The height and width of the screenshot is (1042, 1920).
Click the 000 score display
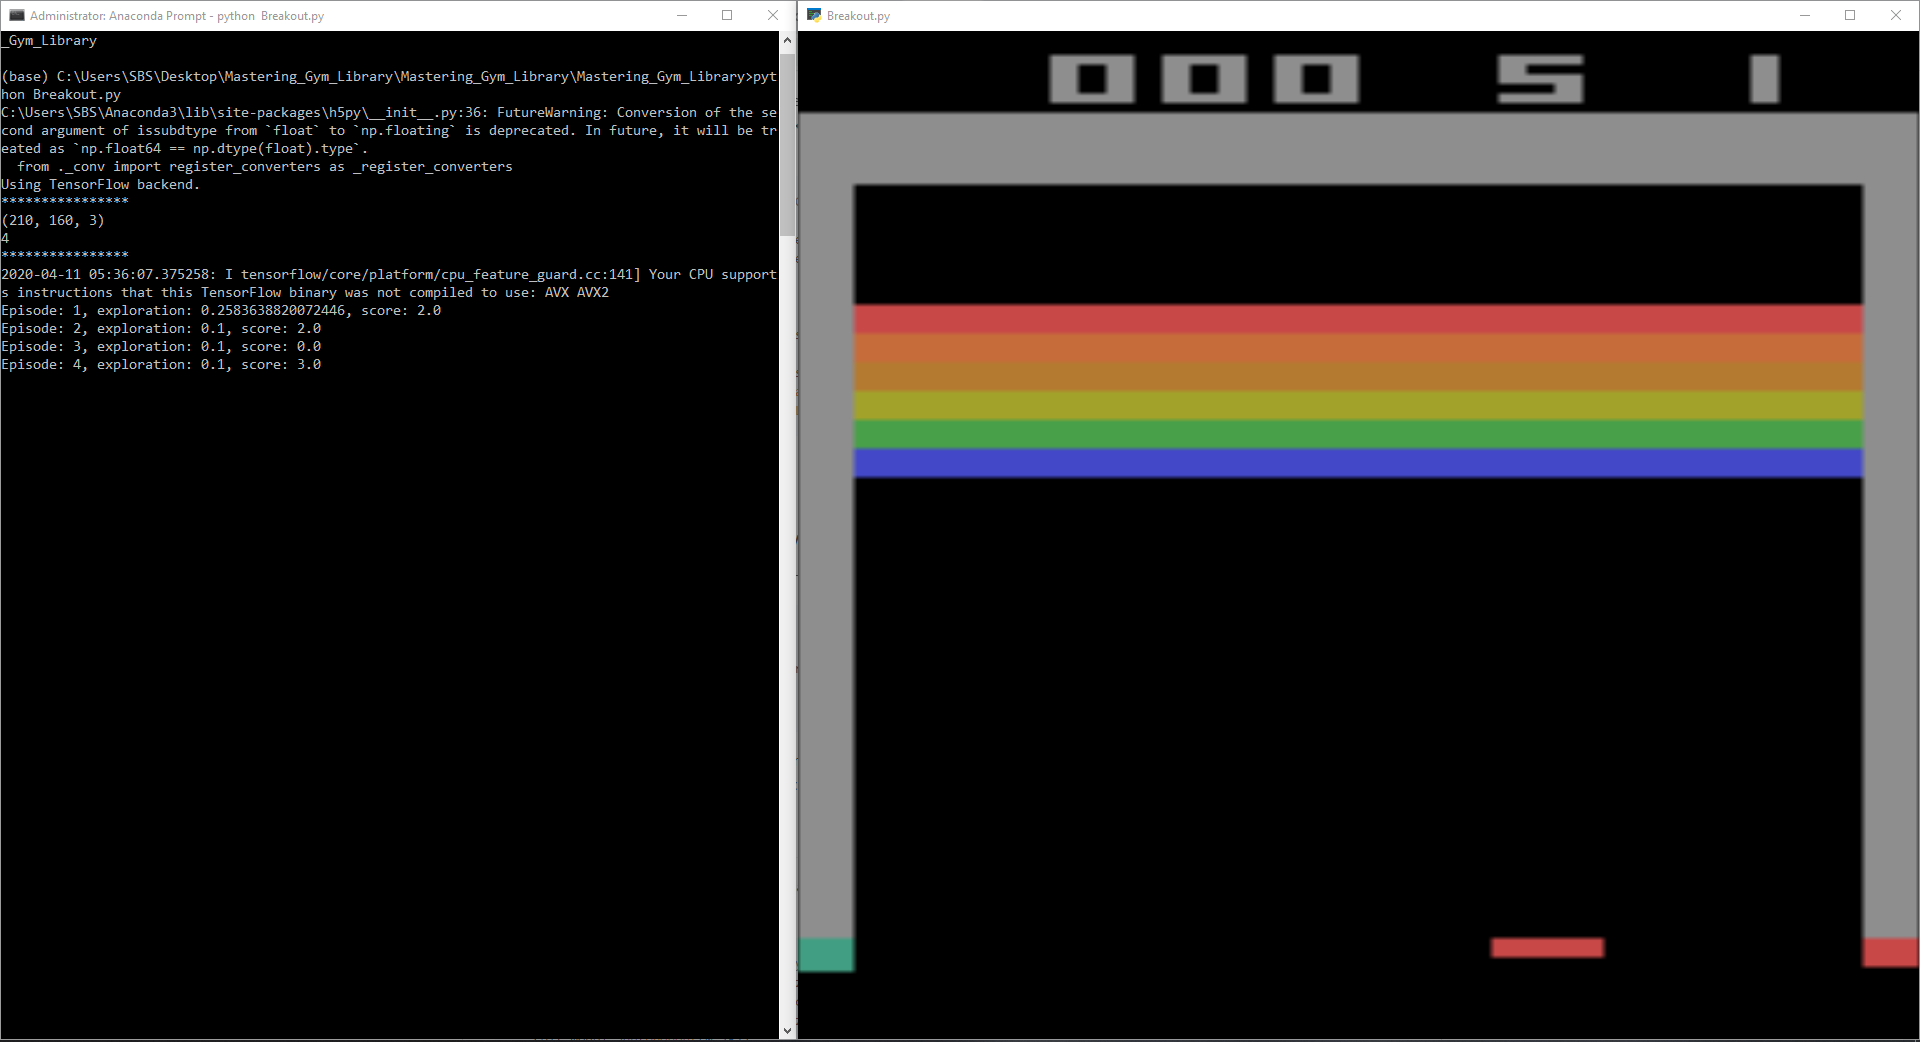pyautogui.click(x=1204, y=78)
